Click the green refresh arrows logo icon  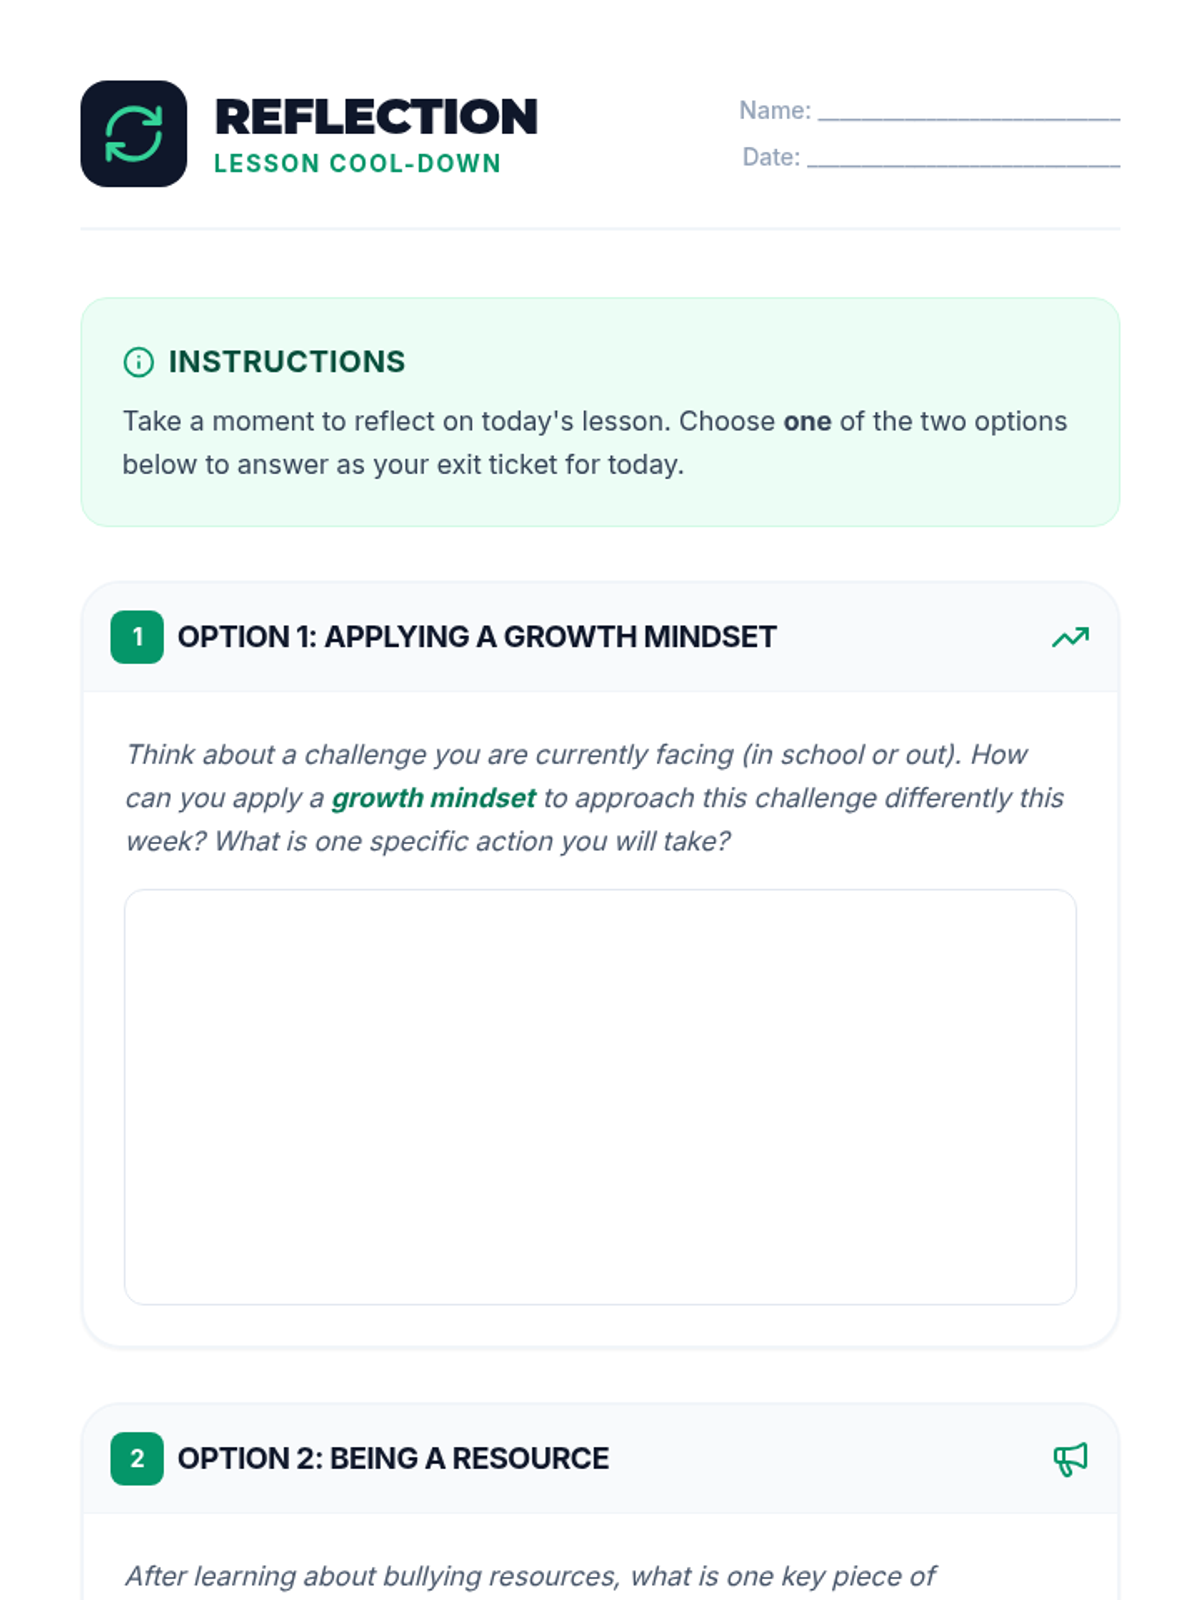pos(134,134)
